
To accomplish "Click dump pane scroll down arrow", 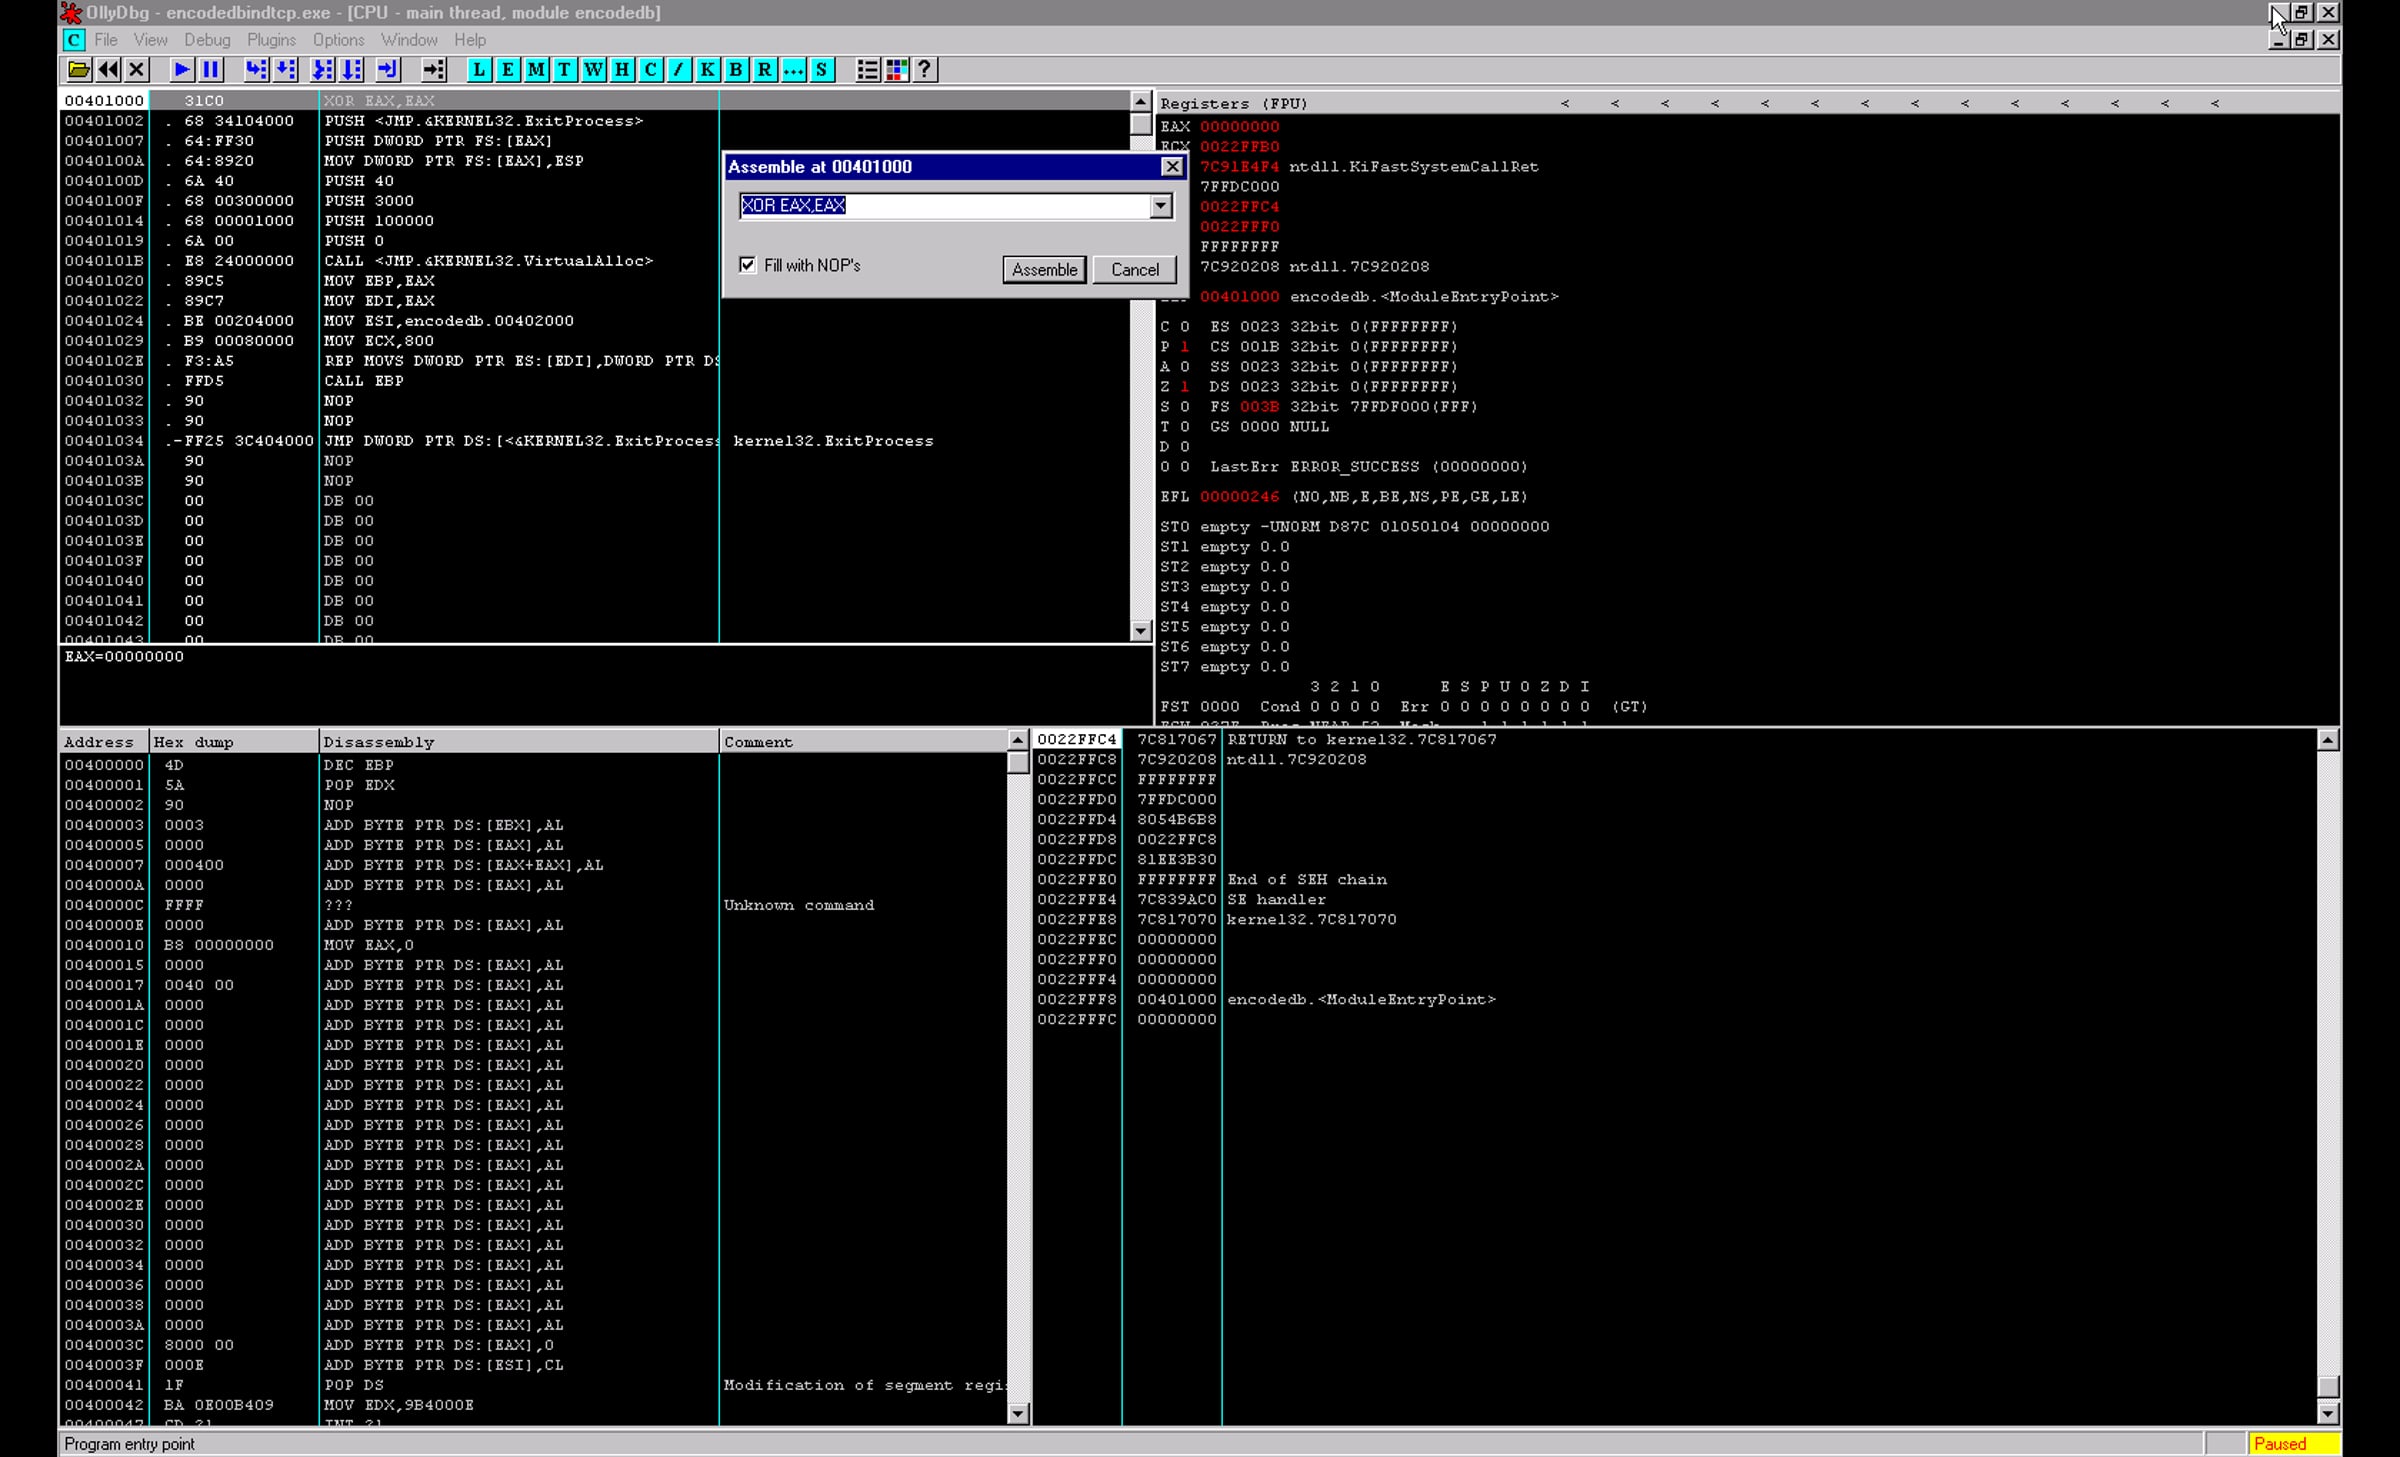I will (x=1018, y=1414).
